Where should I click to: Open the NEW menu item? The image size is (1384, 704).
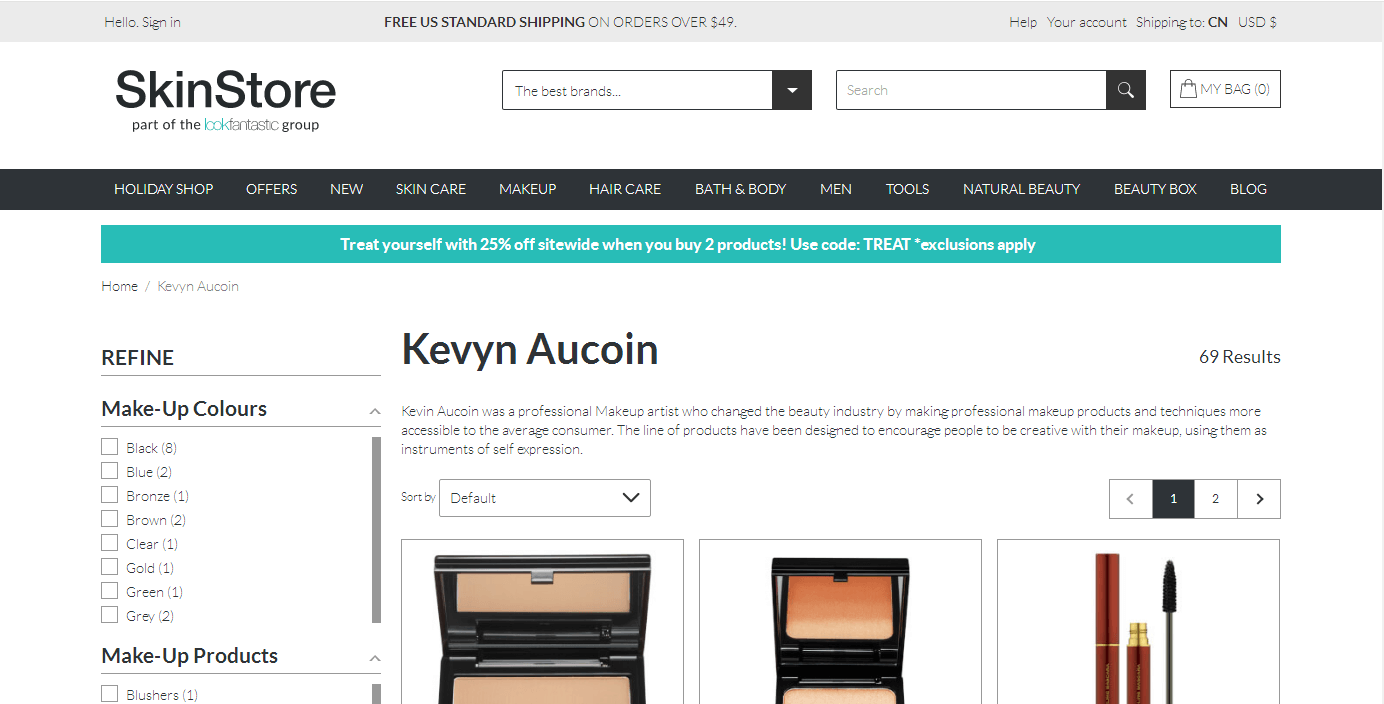tap(346, 189)
